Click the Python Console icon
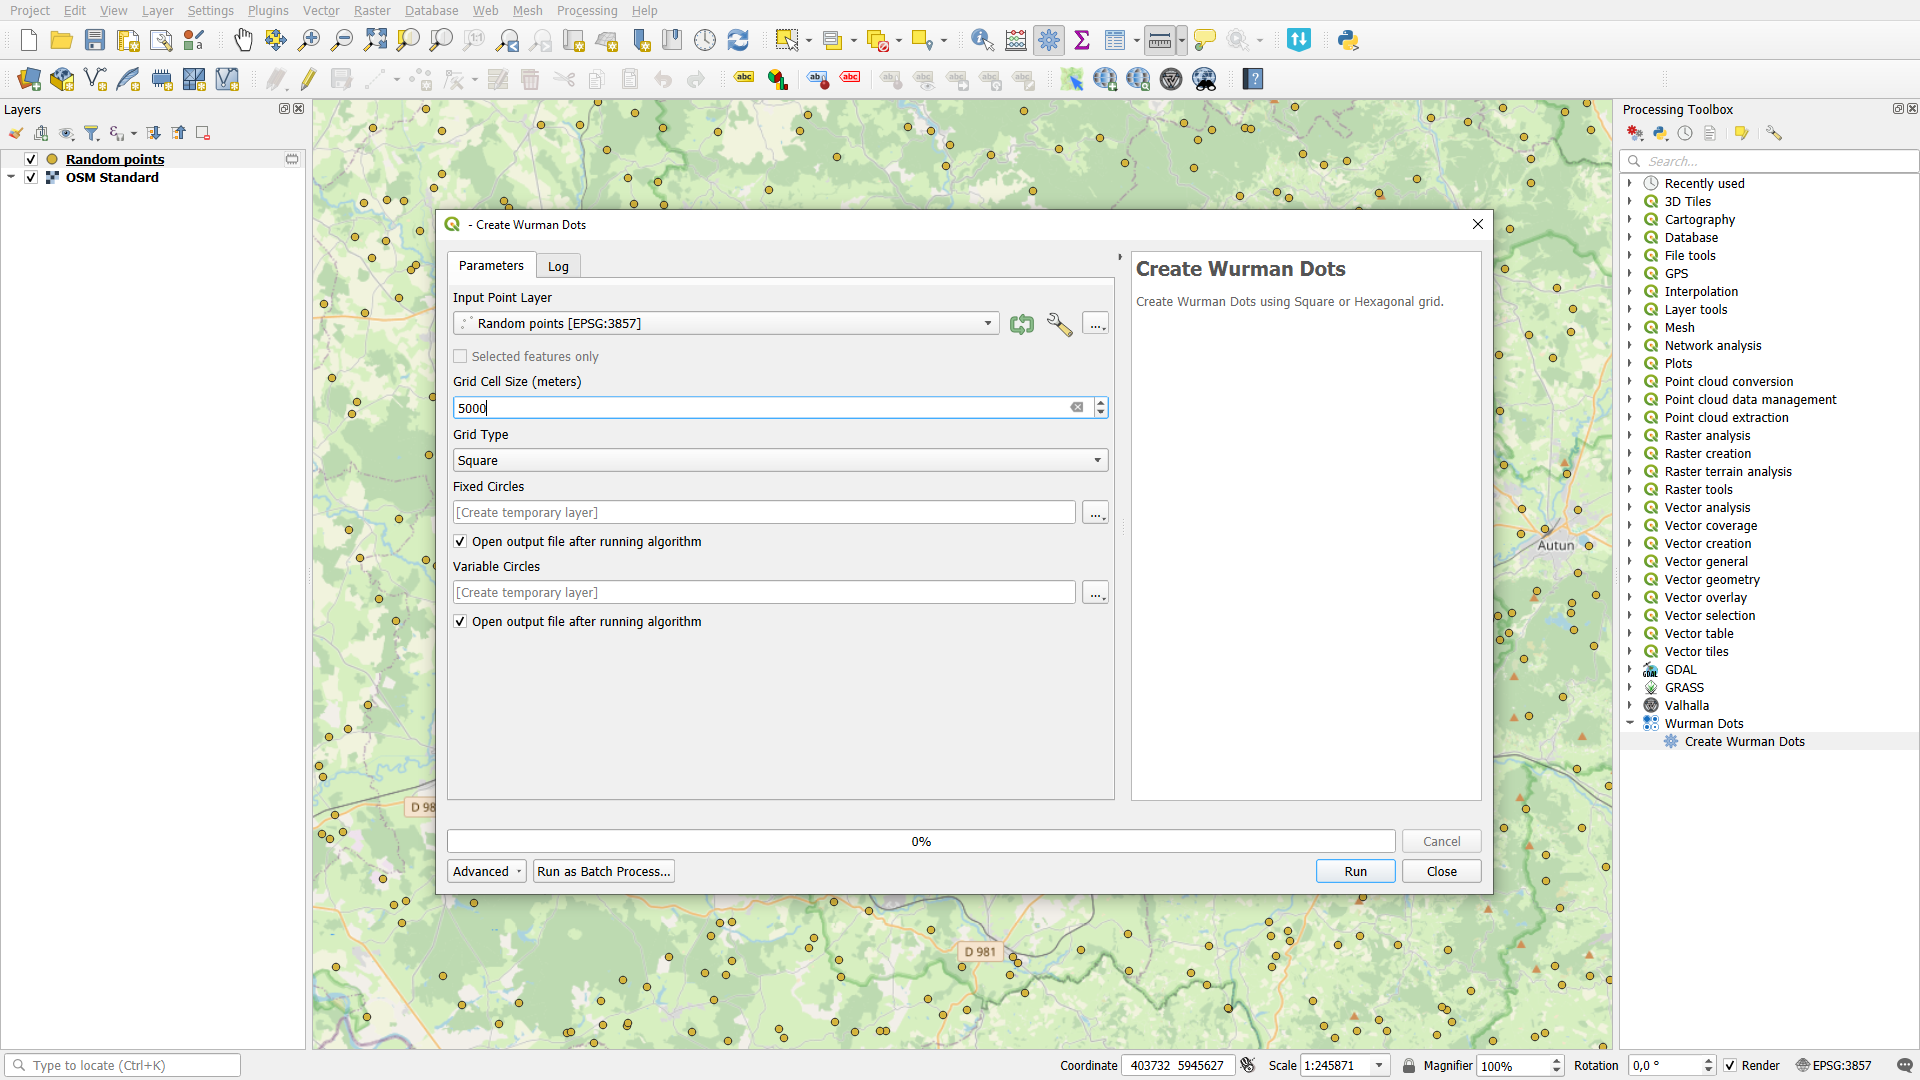1920x1080 pixels. [1348, 40]
